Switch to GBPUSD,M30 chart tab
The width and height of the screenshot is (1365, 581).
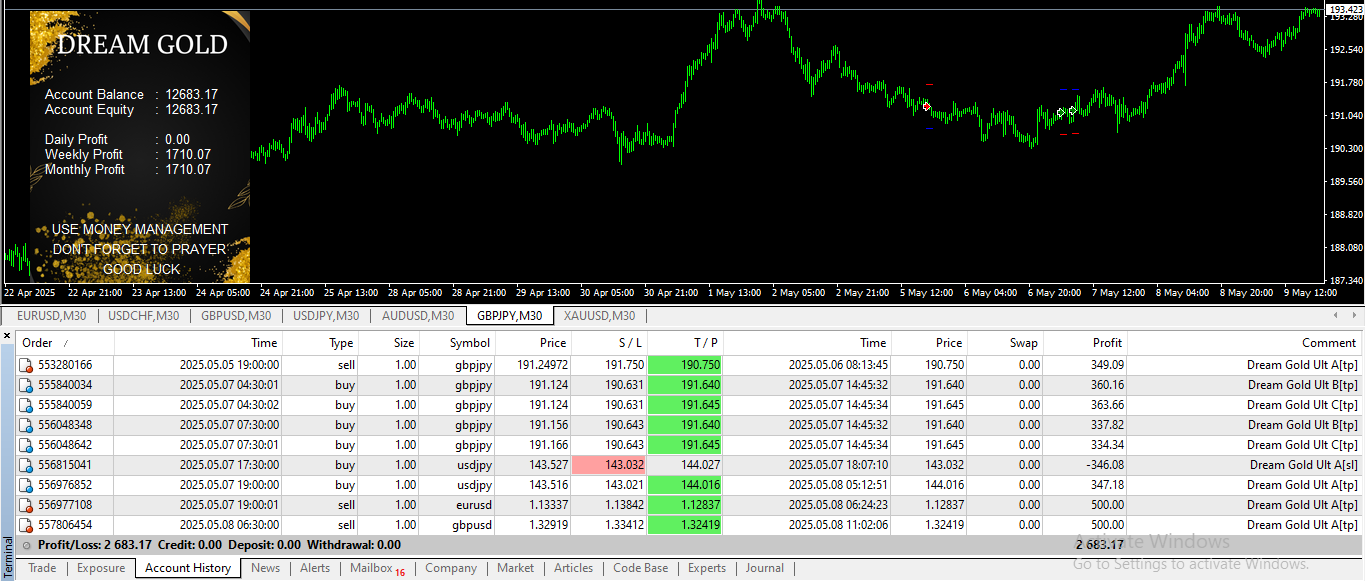(236, 316)
